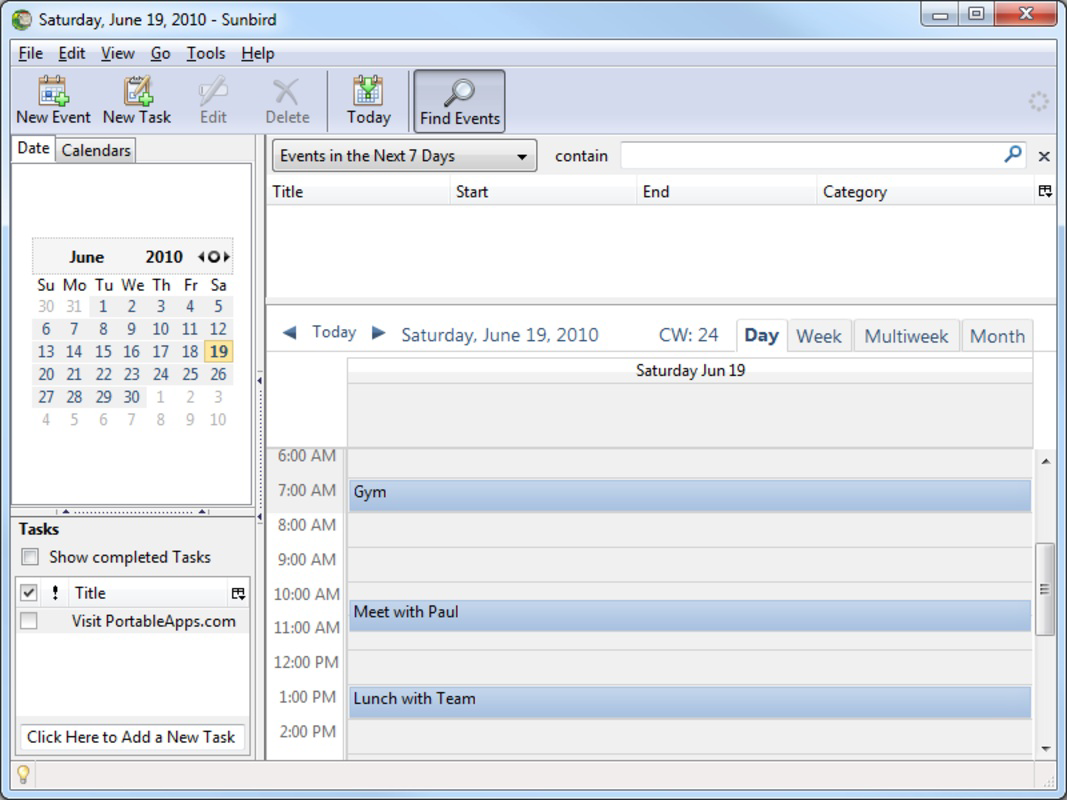Click Here to Add a New Task
Screen dimensions: 1067x800
click(131, 737)
